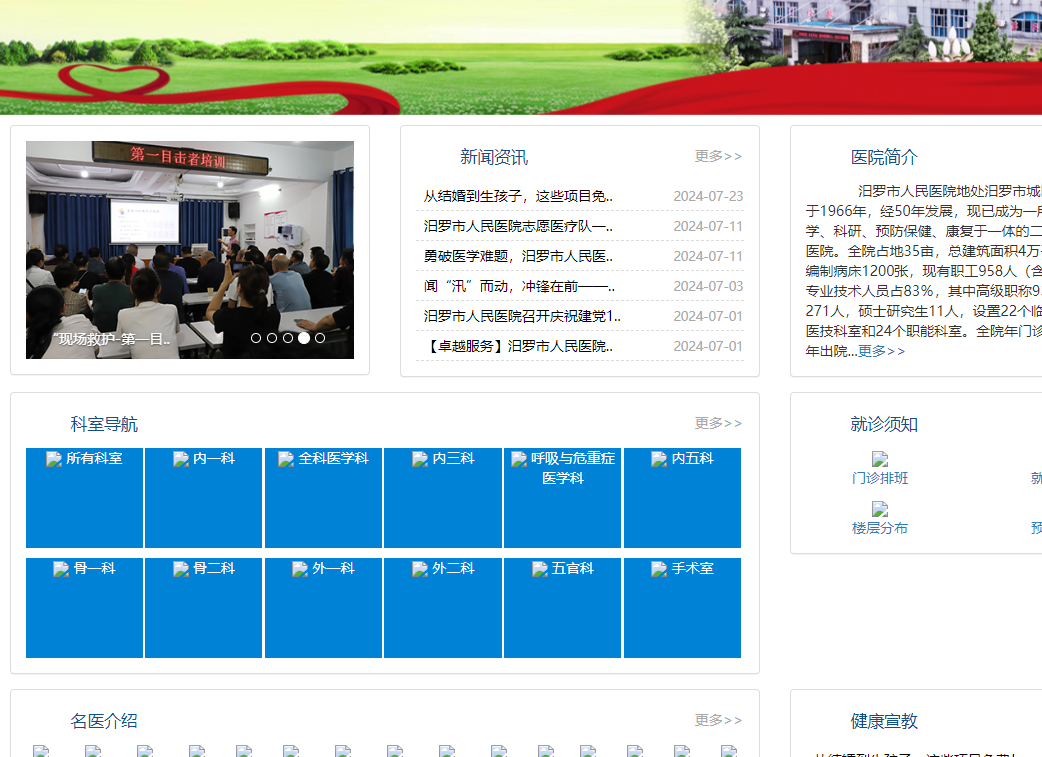This screenshot has width=1042, height=757.
Task: Open the 呼吸与危重症医学科 tile
Action: coord(562,498)
